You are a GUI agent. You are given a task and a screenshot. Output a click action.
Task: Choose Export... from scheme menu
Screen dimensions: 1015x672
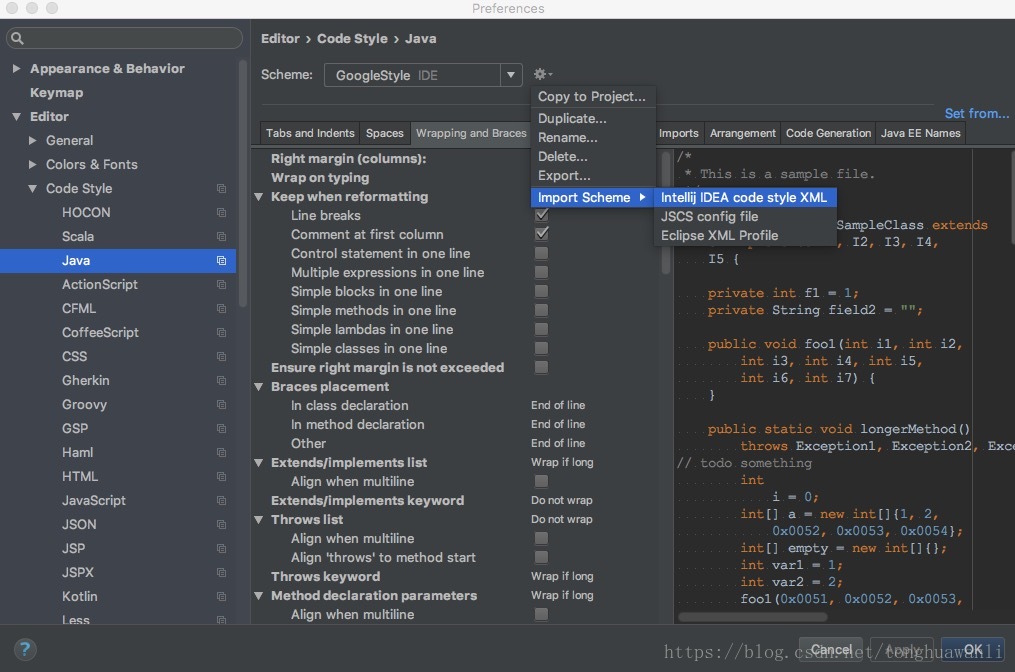[593, 175]
